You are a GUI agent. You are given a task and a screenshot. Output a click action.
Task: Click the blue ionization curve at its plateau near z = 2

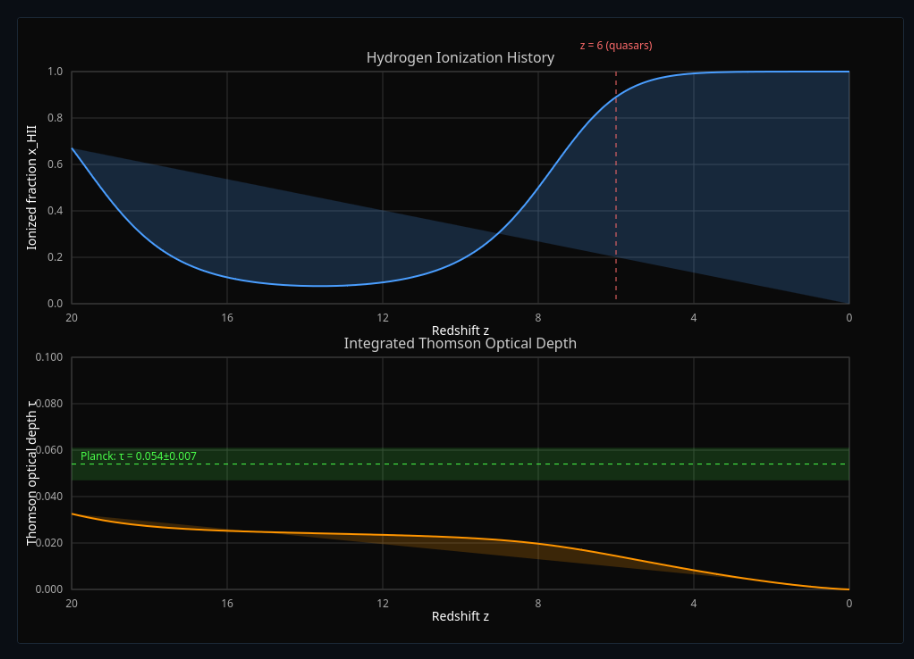pos(771,72)
